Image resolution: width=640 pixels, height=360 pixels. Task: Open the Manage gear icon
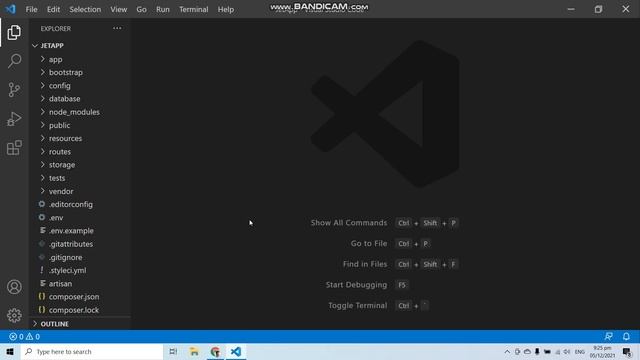click(x=14, y=315)
